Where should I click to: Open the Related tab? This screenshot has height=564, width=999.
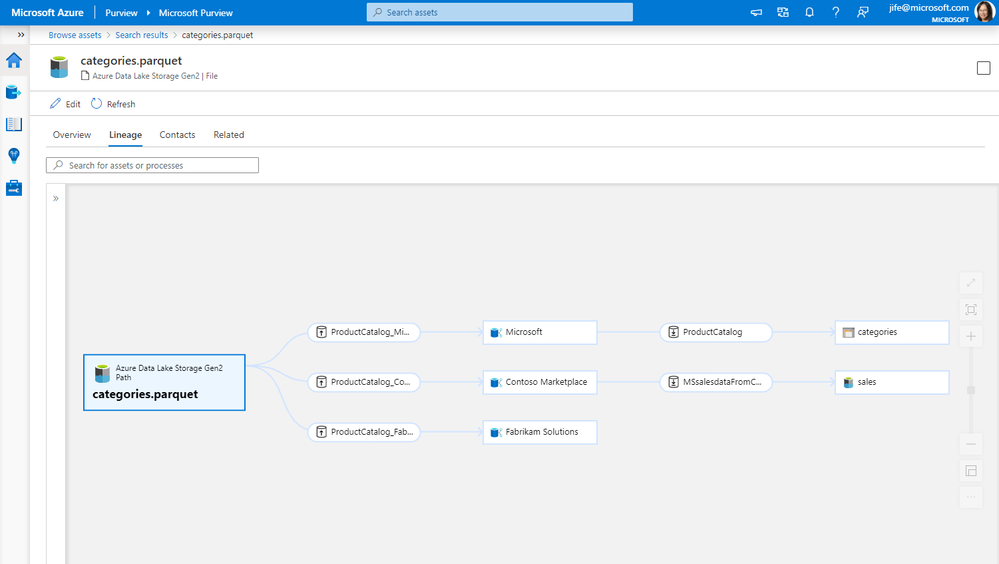pos(229,134)
